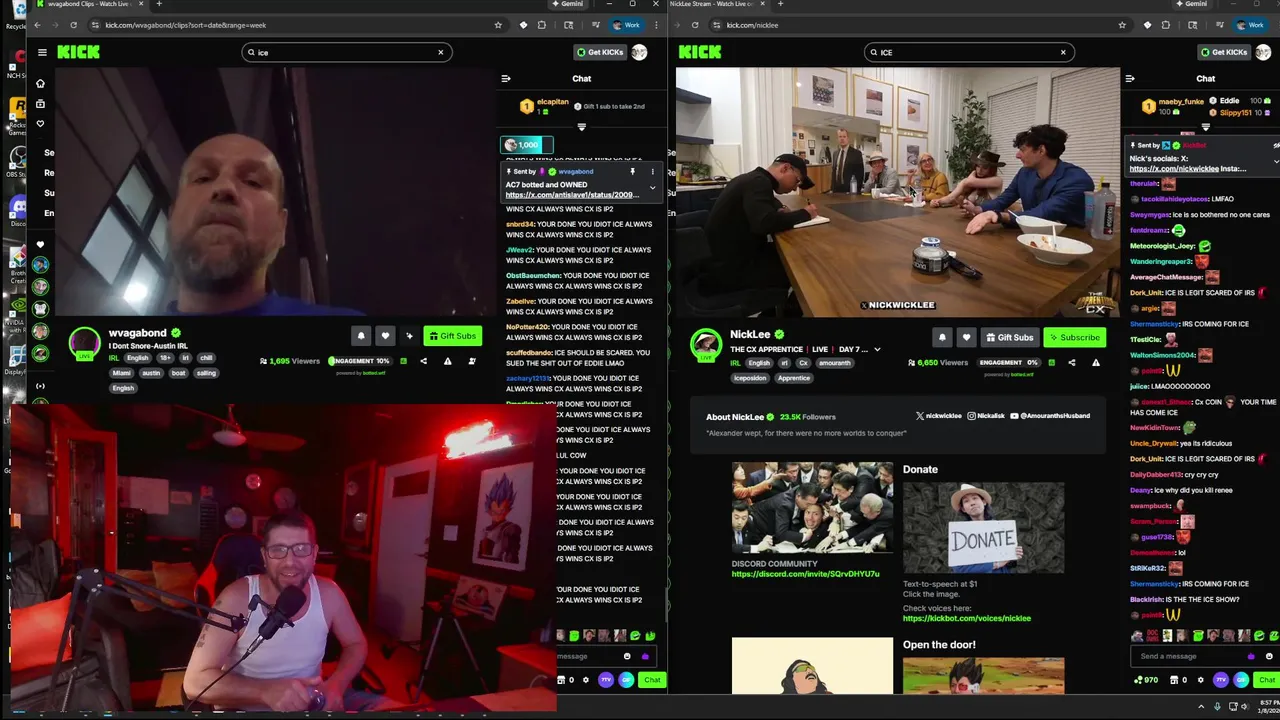This screenshot has height=720, width=1280.
Task: Click green botted.wtf icon beside NickLee engagement
Action: pyautogui.click(x=1051, y=363)
